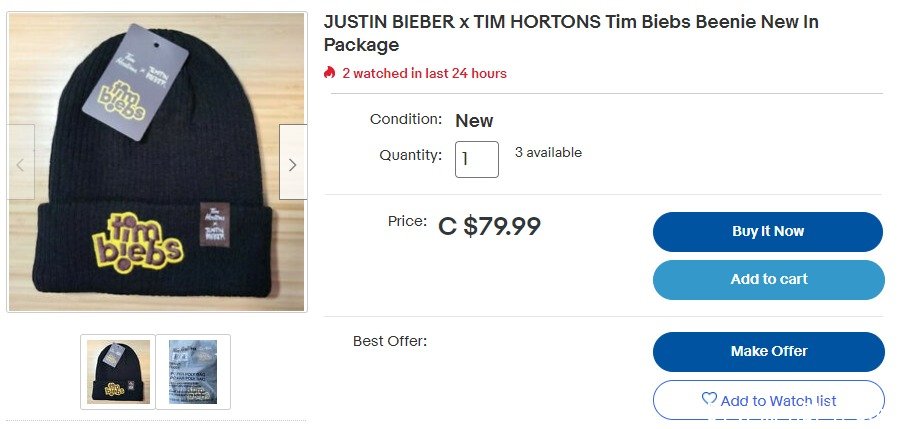The image size is (898, 429).
Task: Add the beanie to cart
Action: 769,280
